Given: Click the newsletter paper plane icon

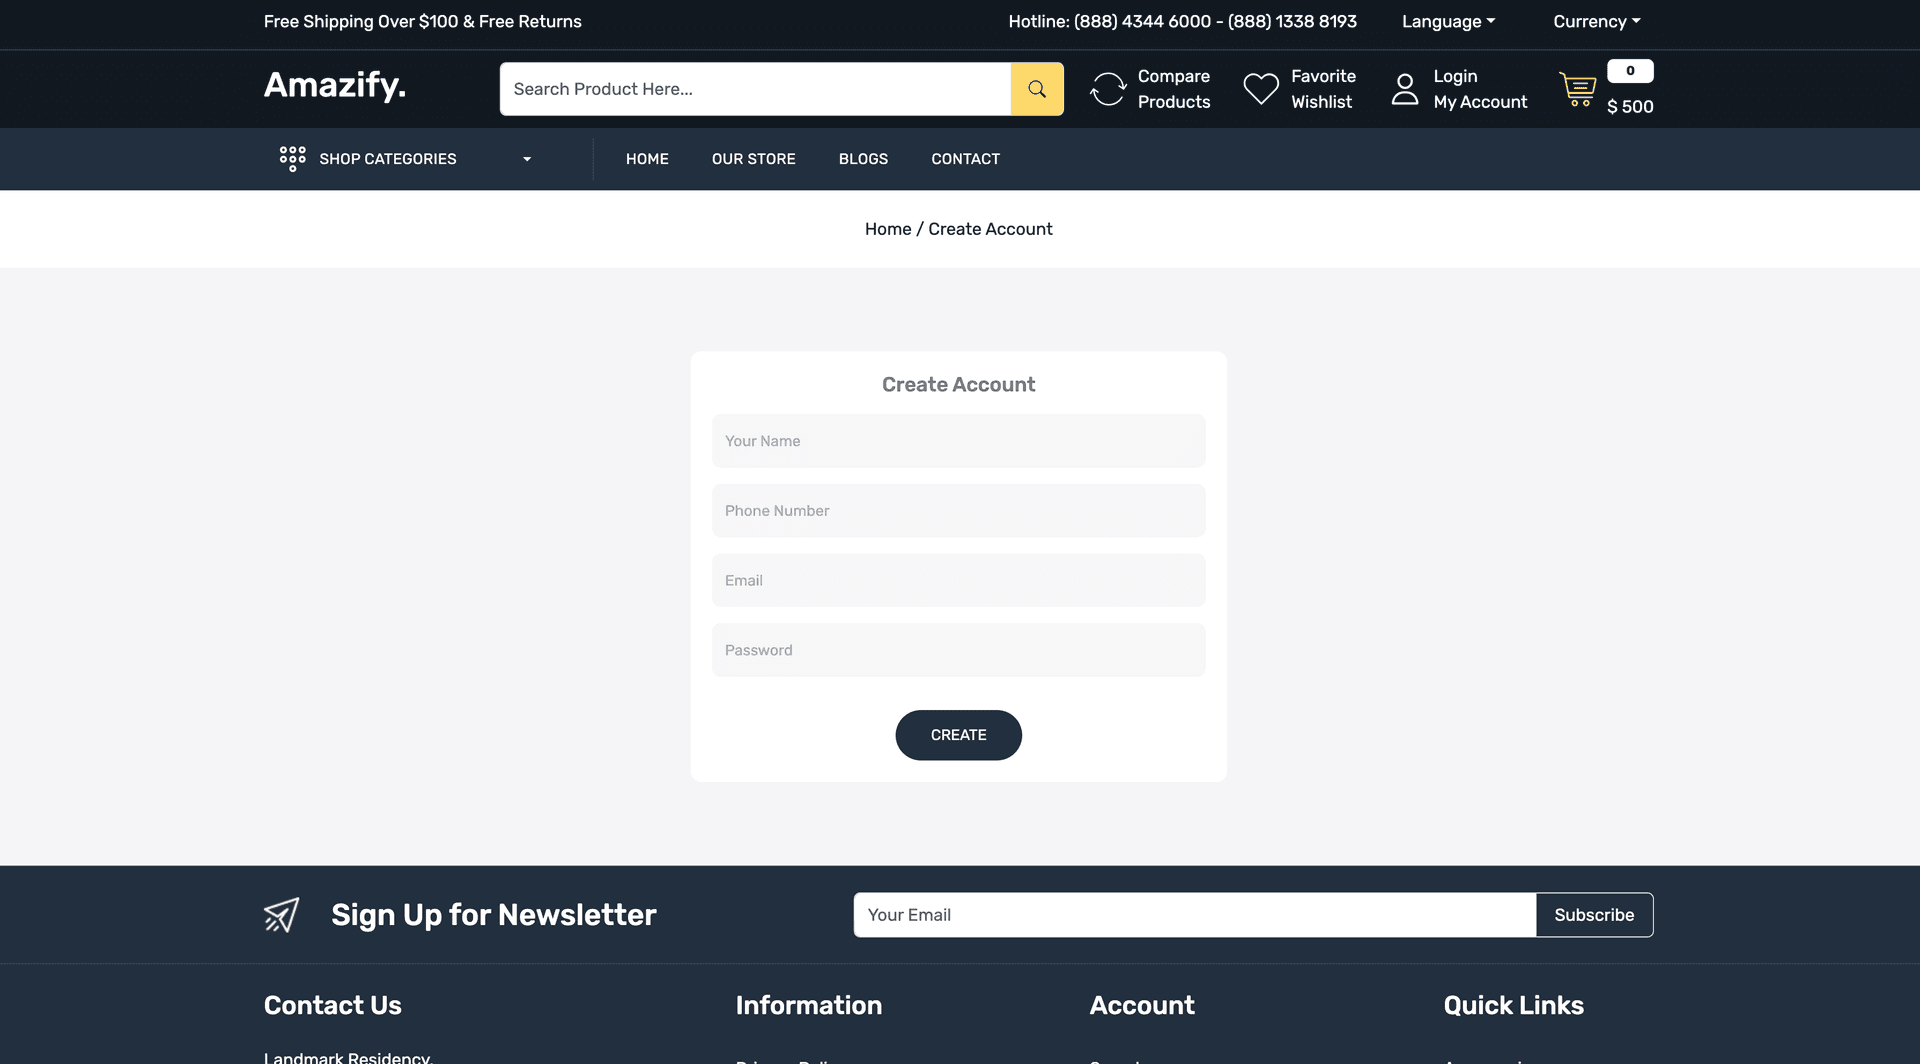Looking at the screenshot, I should 281,915.
